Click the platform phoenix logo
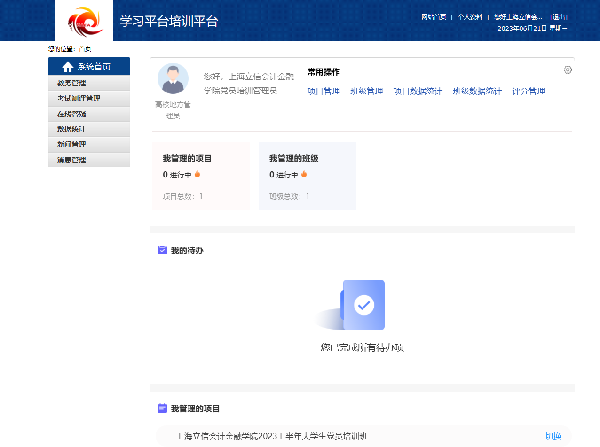This screenshot has height=447, width=600. point(83,20)
